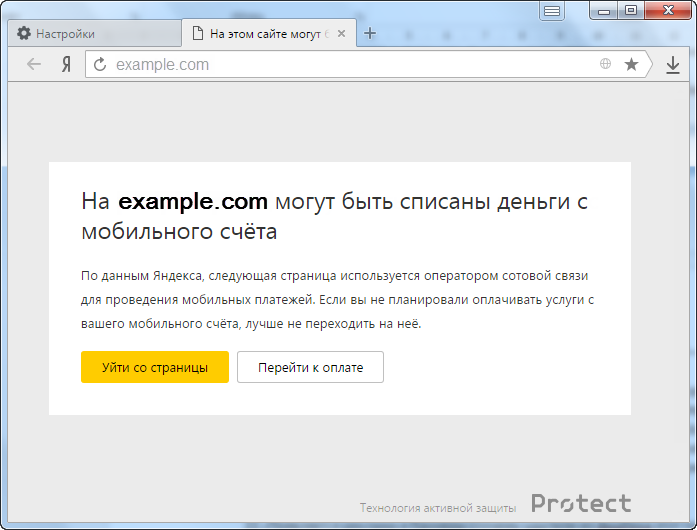The width and height of the screenshot is (697, 530).
Task: Click the Protect logo
Action: click(581, 504)
